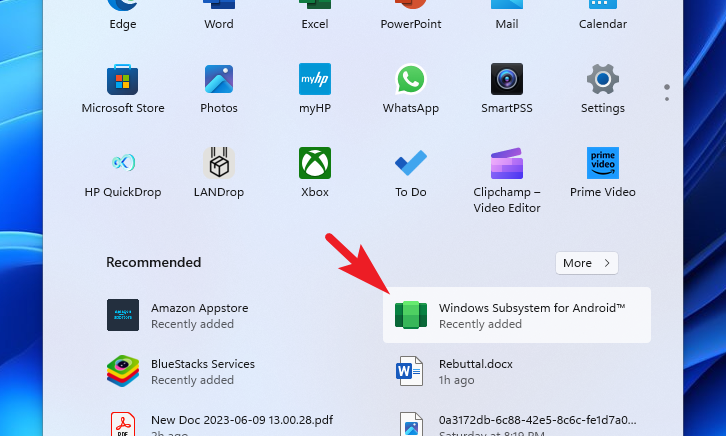
Task: Open the myHP app
Action: click(x=315, y=89)
